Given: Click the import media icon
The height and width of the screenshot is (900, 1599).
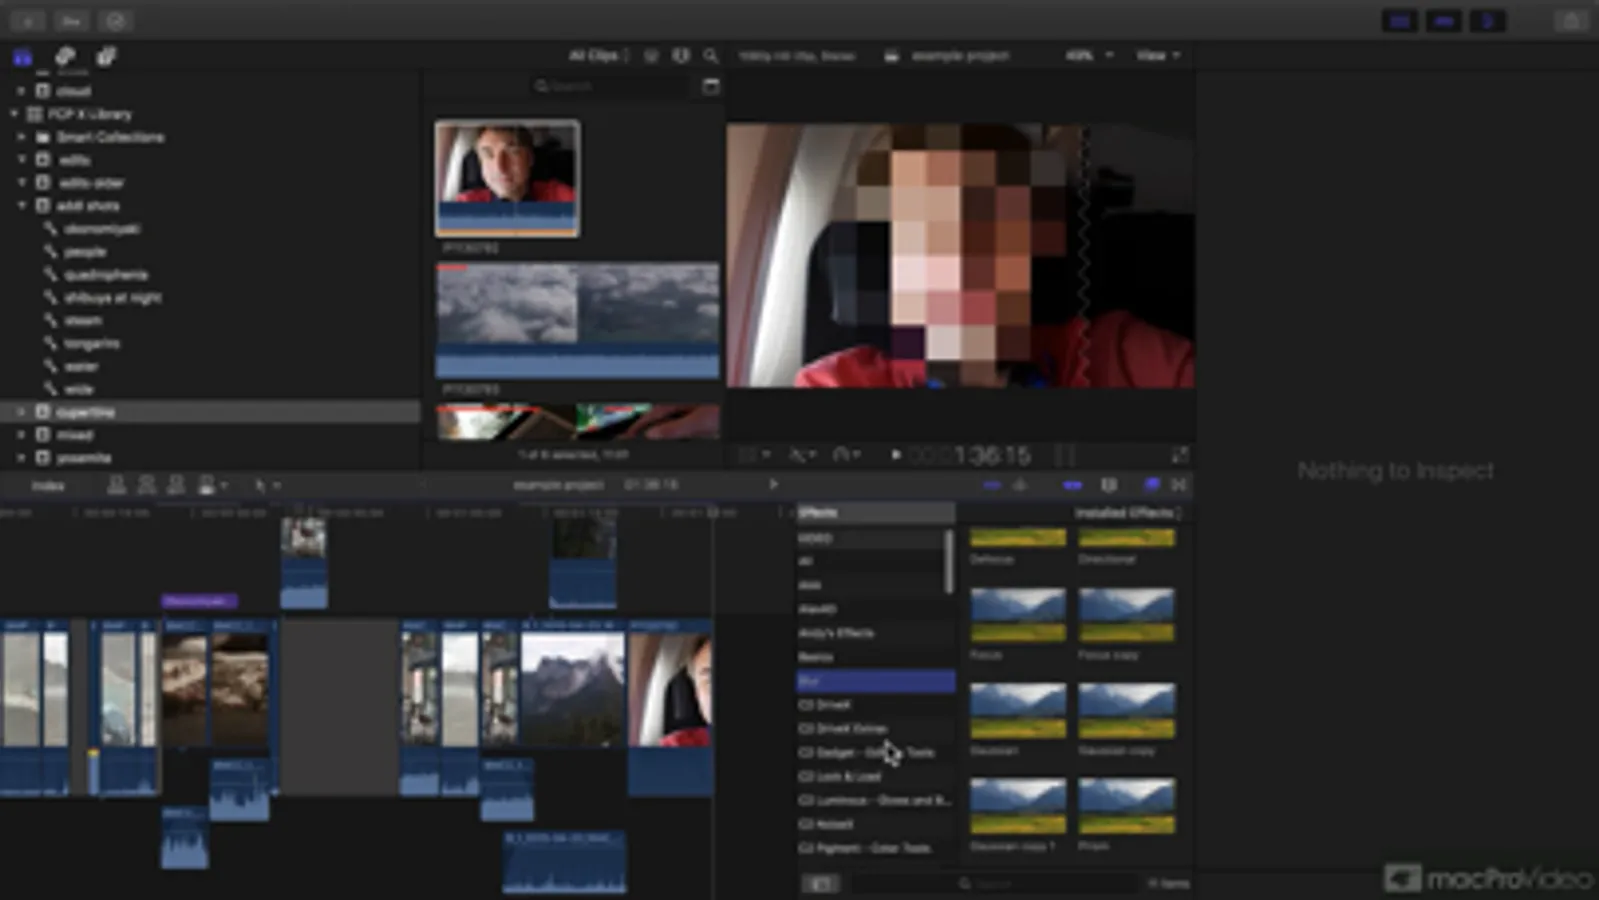Looking at the screenshot, I should tap(28, 21).
